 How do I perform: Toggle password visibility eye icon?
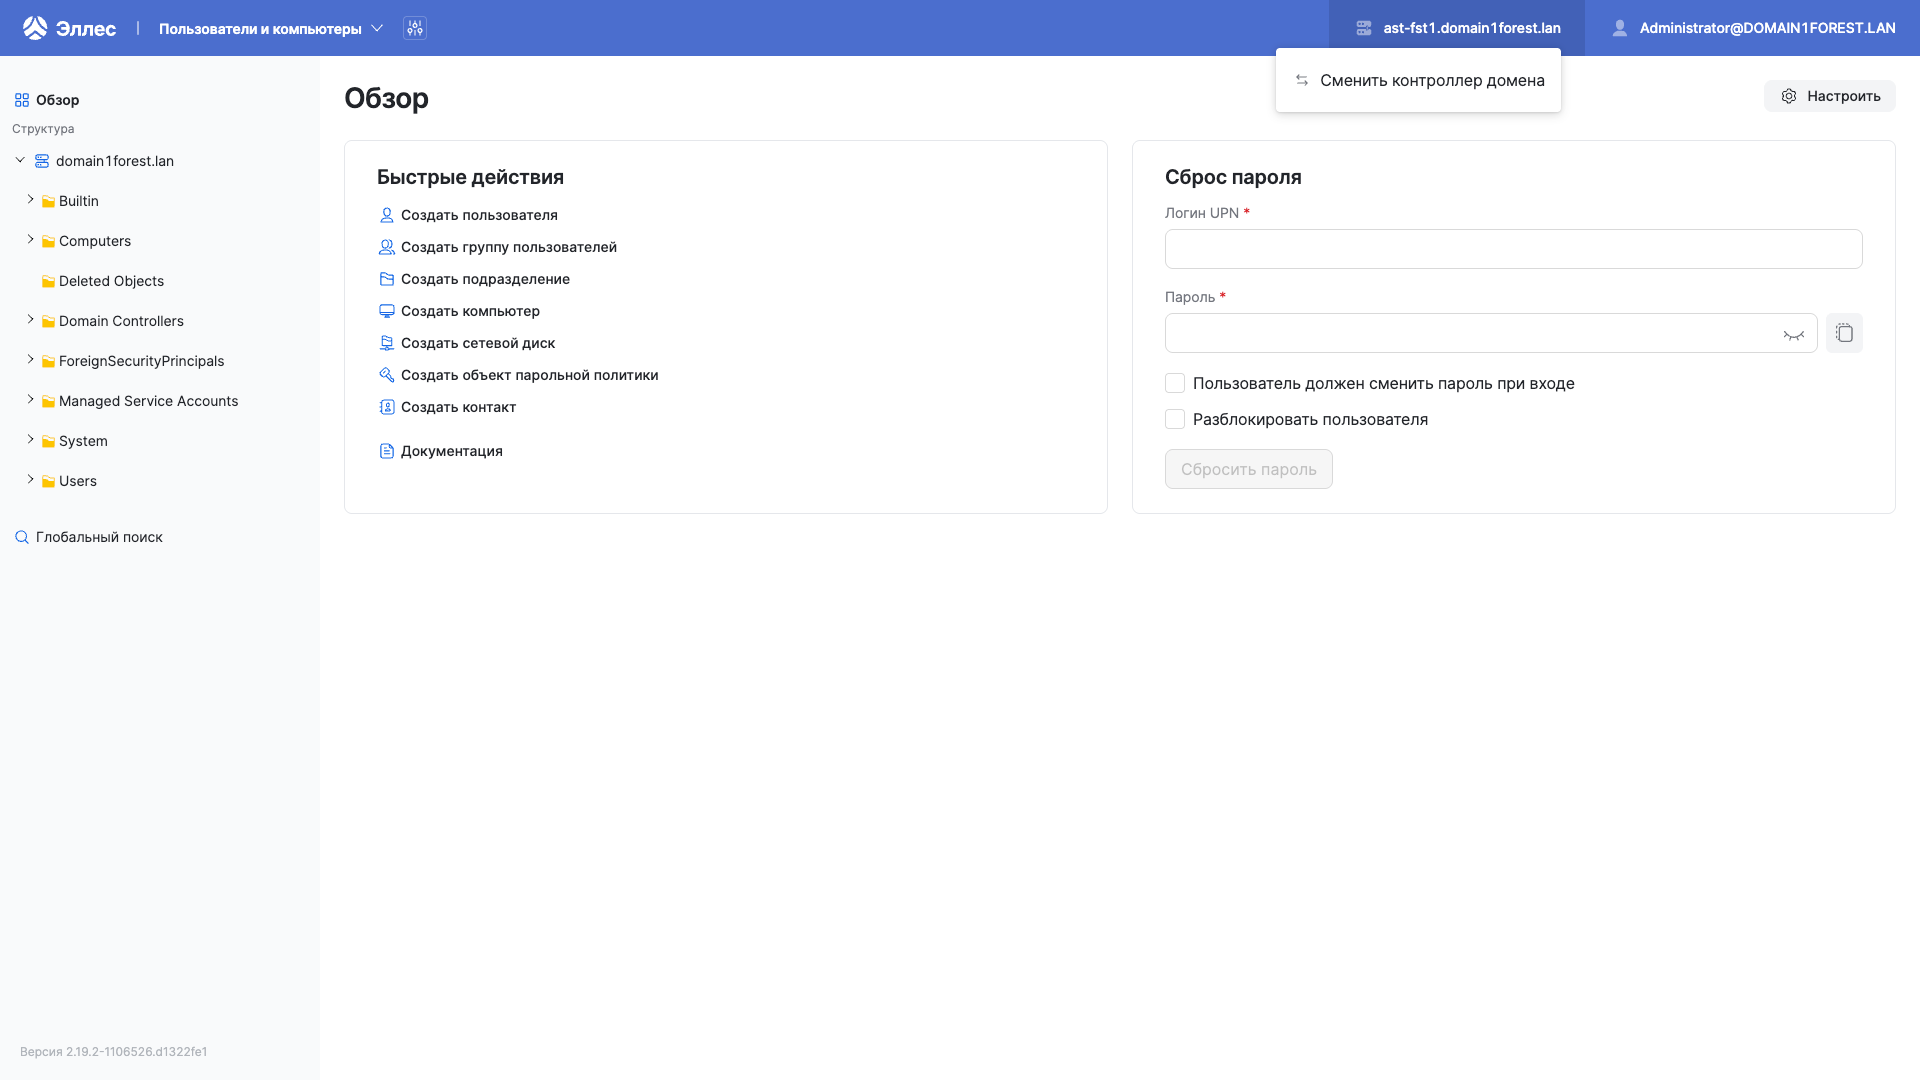1793,334
